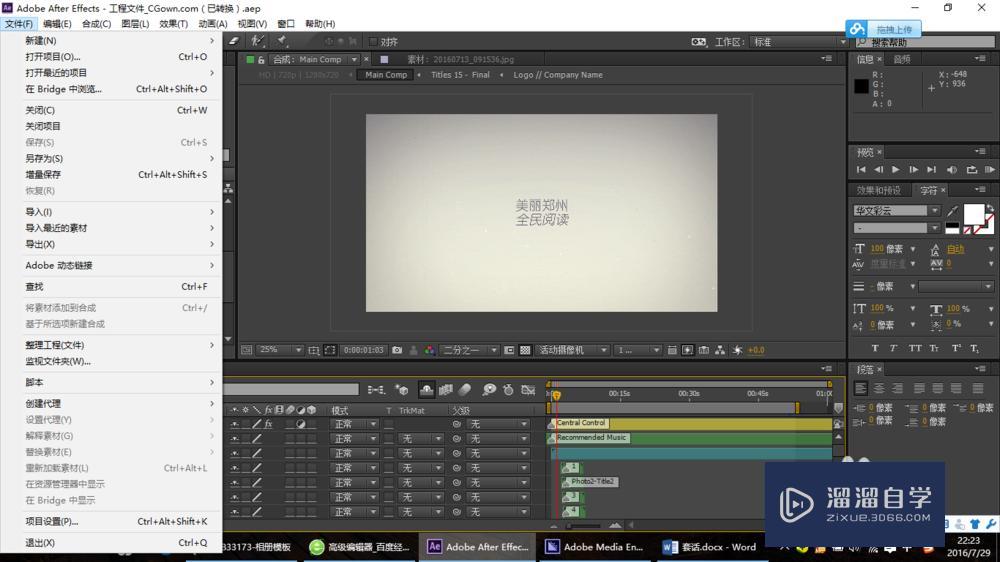Jump to first frame in Preview panel
The height and width of the screenshot is (562, 1000).
coord(861,170)
